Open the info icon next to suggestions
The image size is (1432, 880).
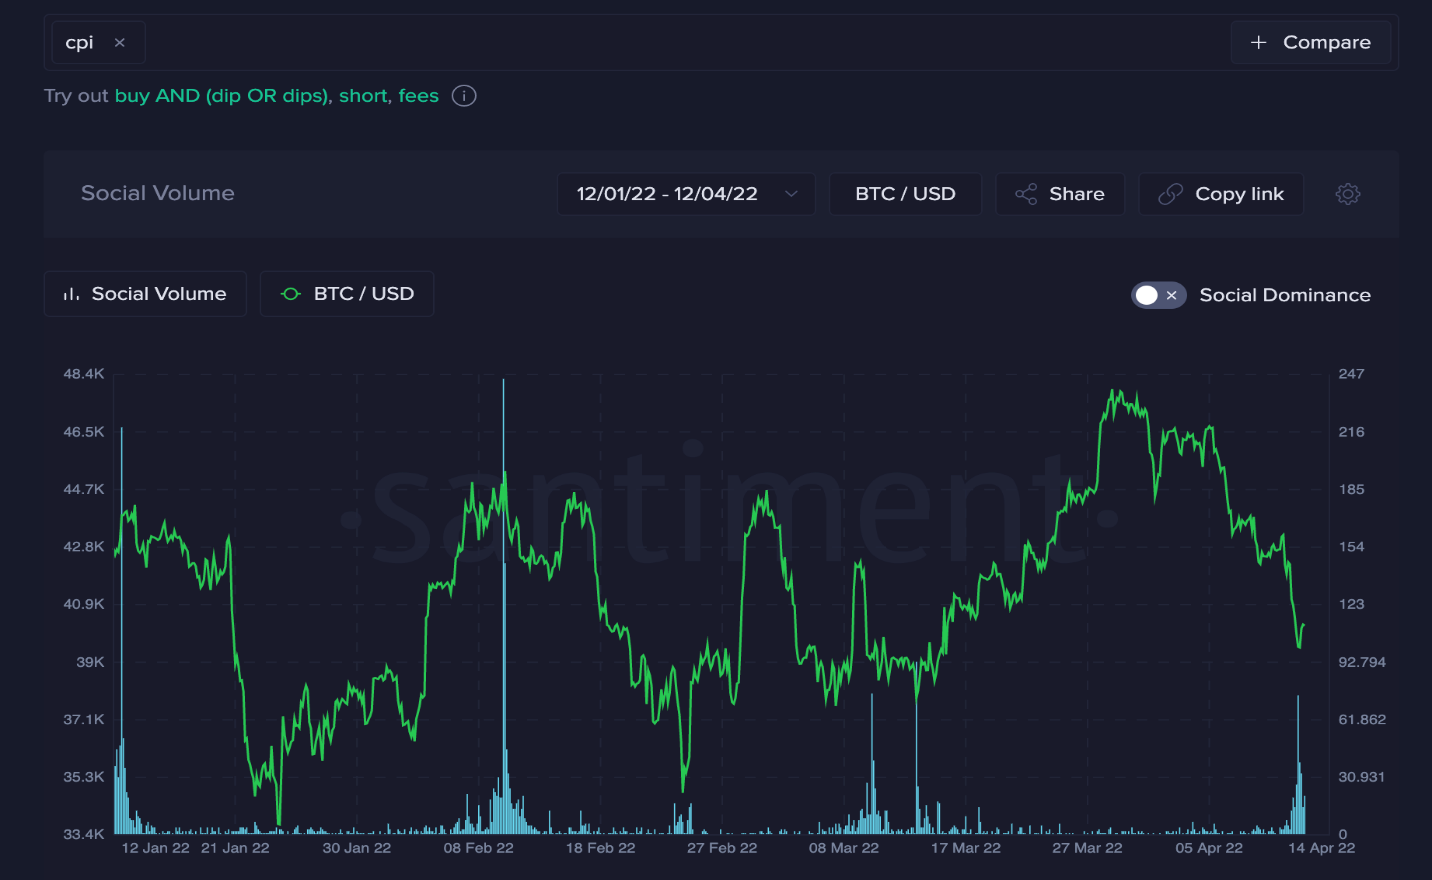tap(464, 96)
